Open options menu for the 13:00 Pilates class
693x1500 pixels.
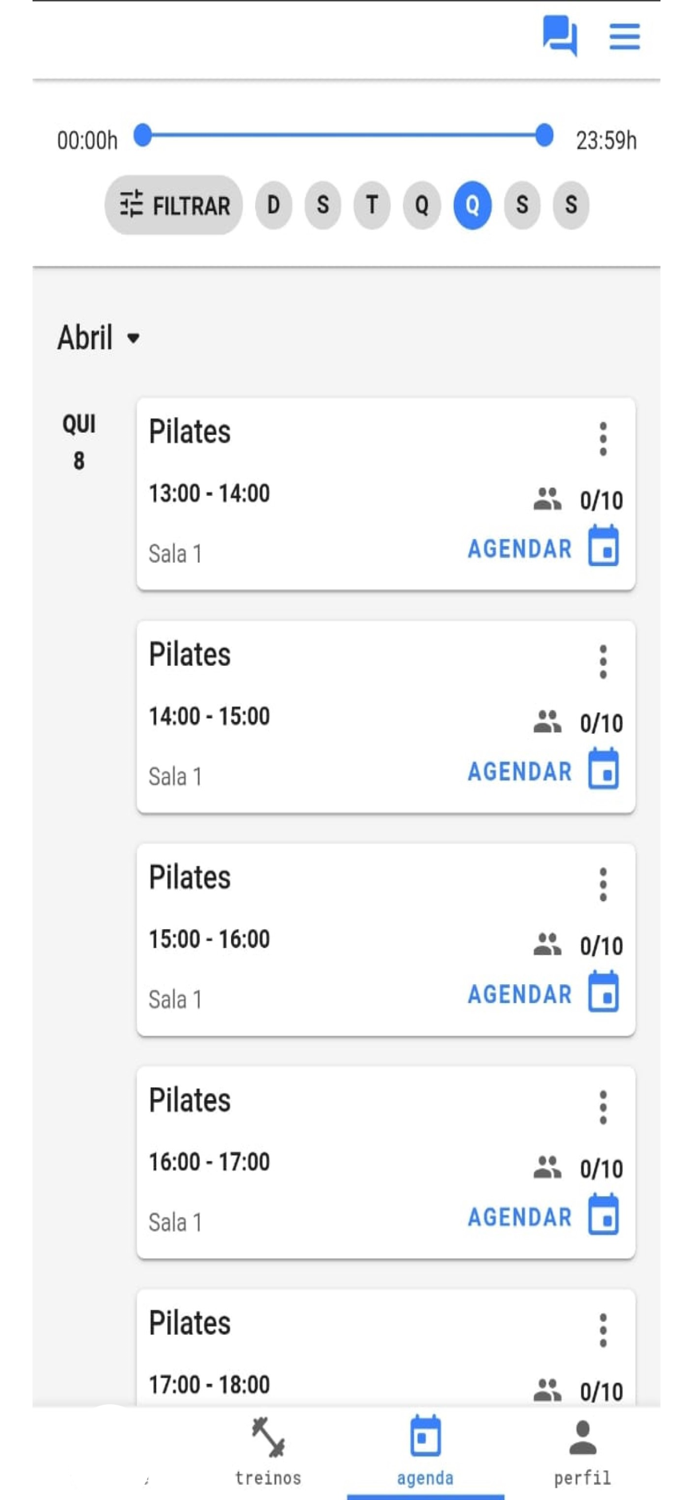click(603, 437)
